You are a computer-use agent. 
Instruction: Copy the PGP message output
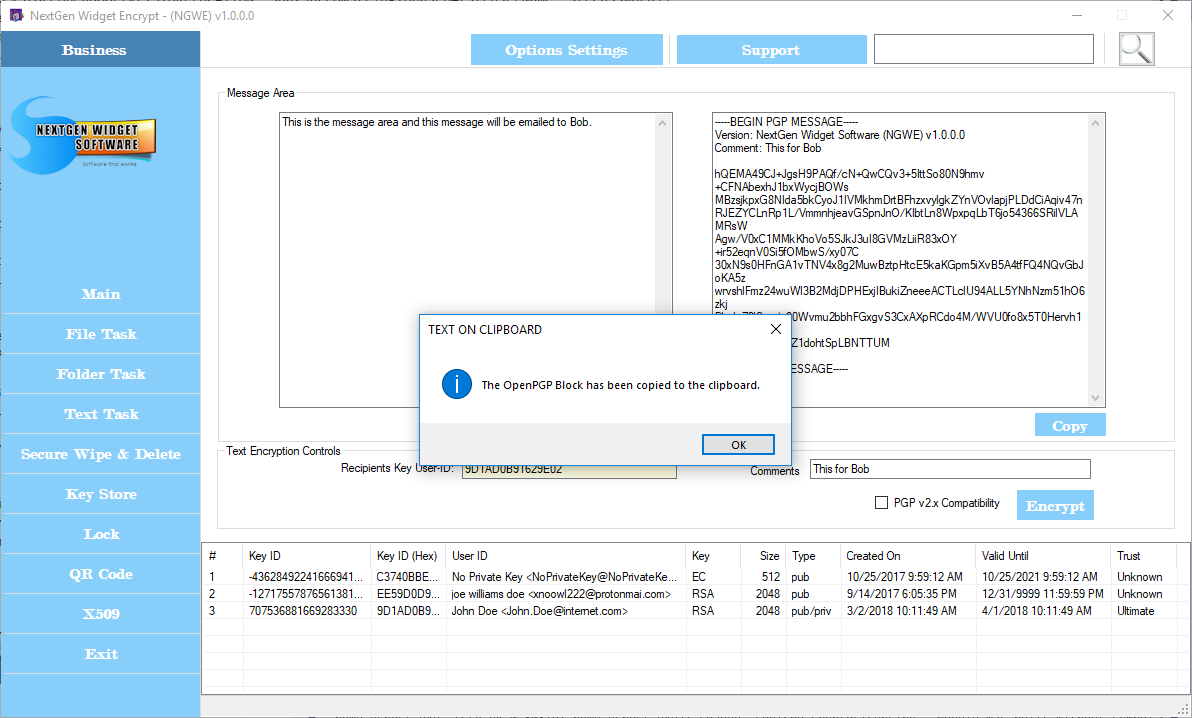point(1070,426)
